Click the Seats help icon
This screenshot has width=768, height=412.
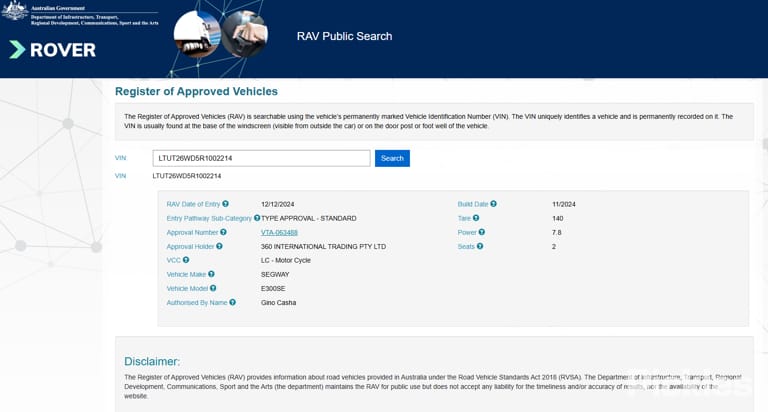(x=480, y=246)
